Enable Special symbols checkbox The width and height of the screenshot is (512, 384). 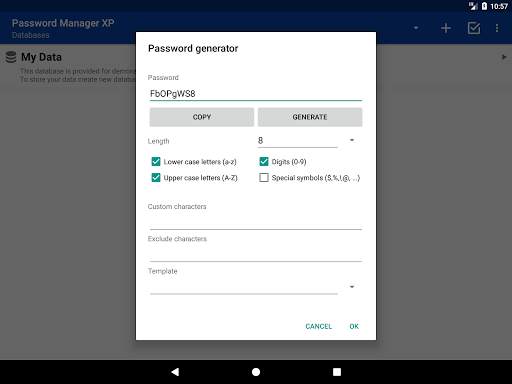point(264,178)
